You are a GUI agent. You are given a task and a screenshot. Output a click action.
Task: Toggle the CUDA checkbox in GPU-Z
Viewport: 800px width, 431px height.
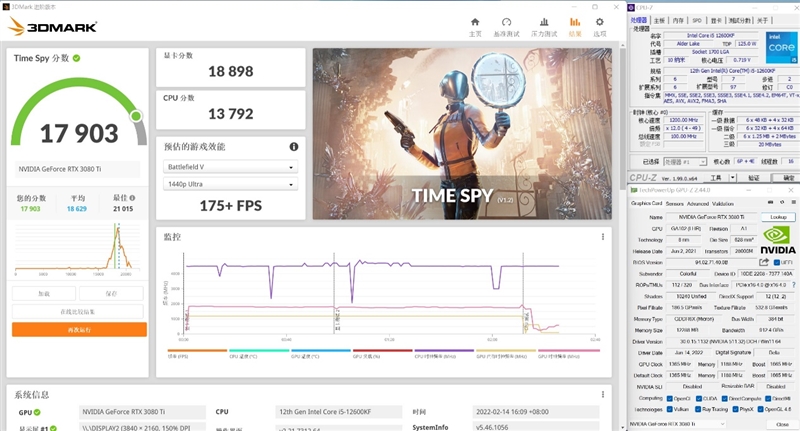(x=699, y=398)
